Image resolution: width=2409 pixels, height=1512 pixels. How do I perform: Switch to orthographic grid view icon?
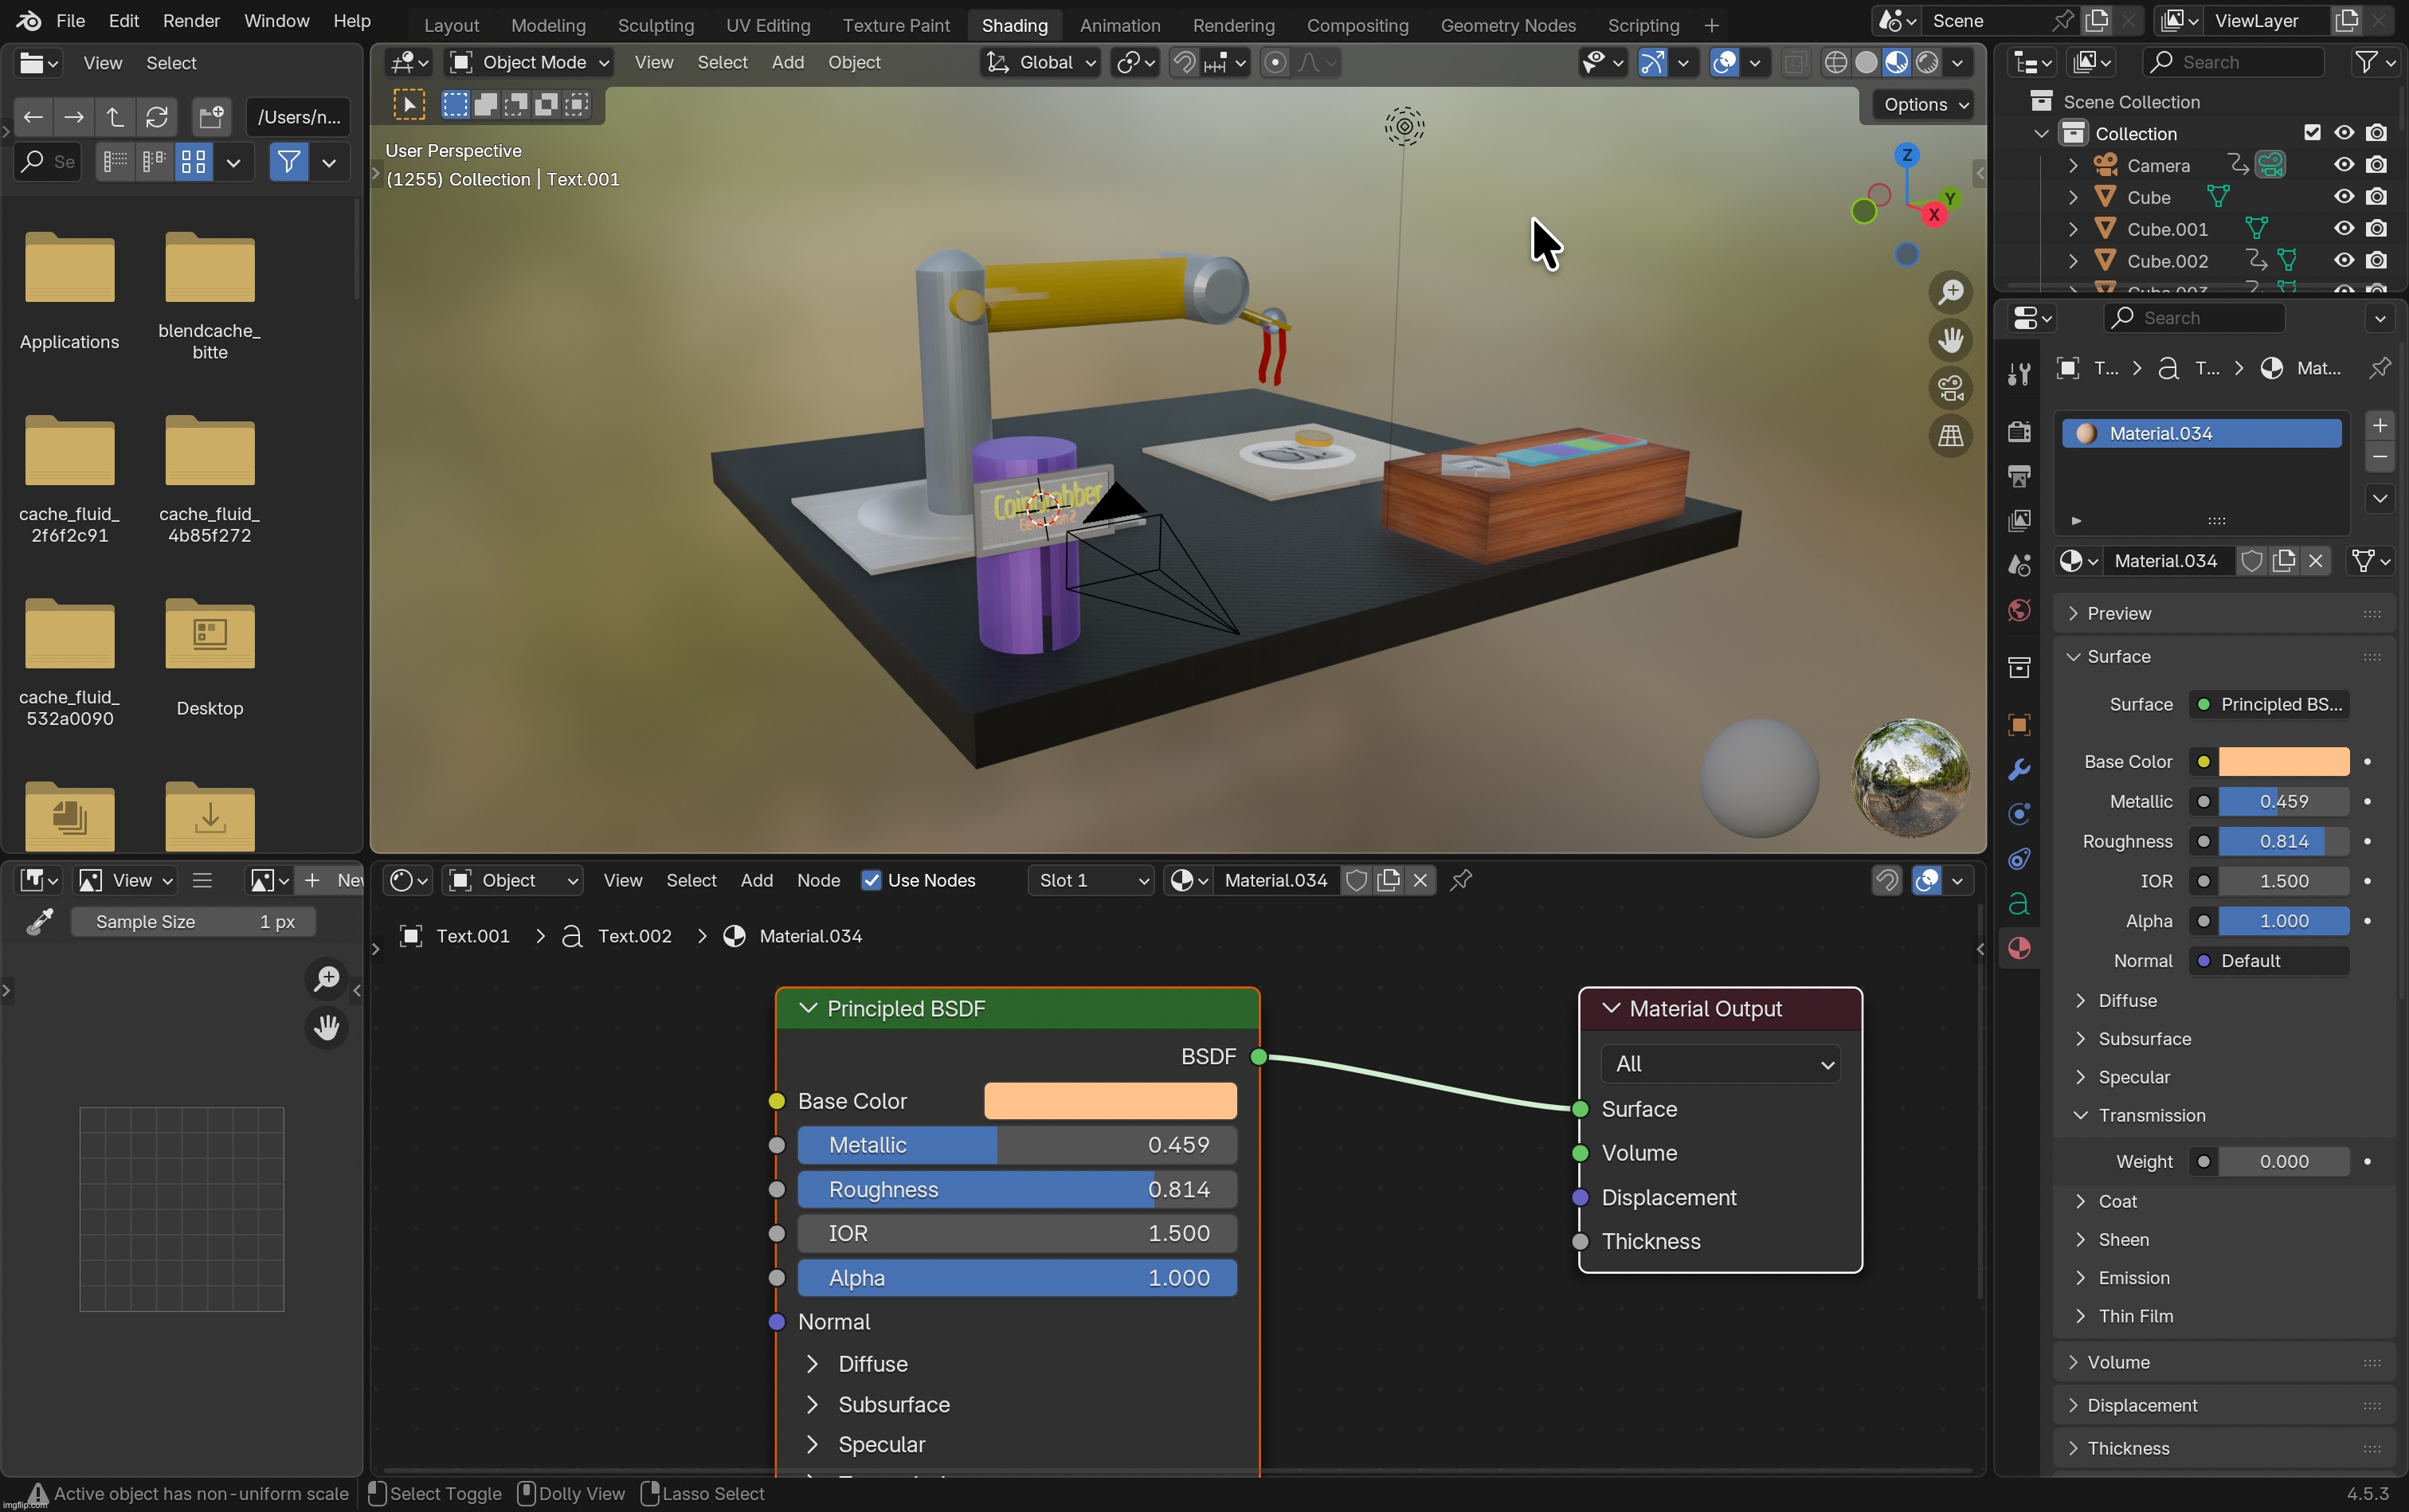1950,436
